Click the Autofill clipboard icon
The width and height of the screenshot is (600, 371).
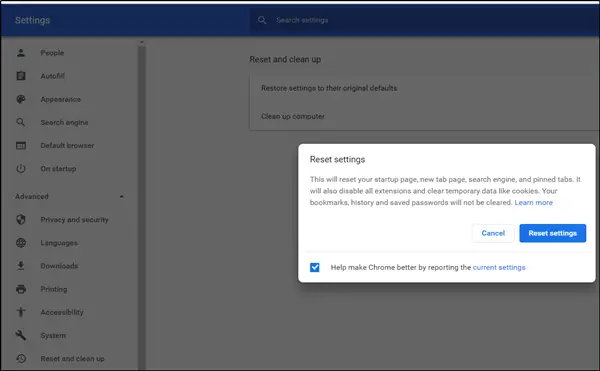click(x=21, y=76)
